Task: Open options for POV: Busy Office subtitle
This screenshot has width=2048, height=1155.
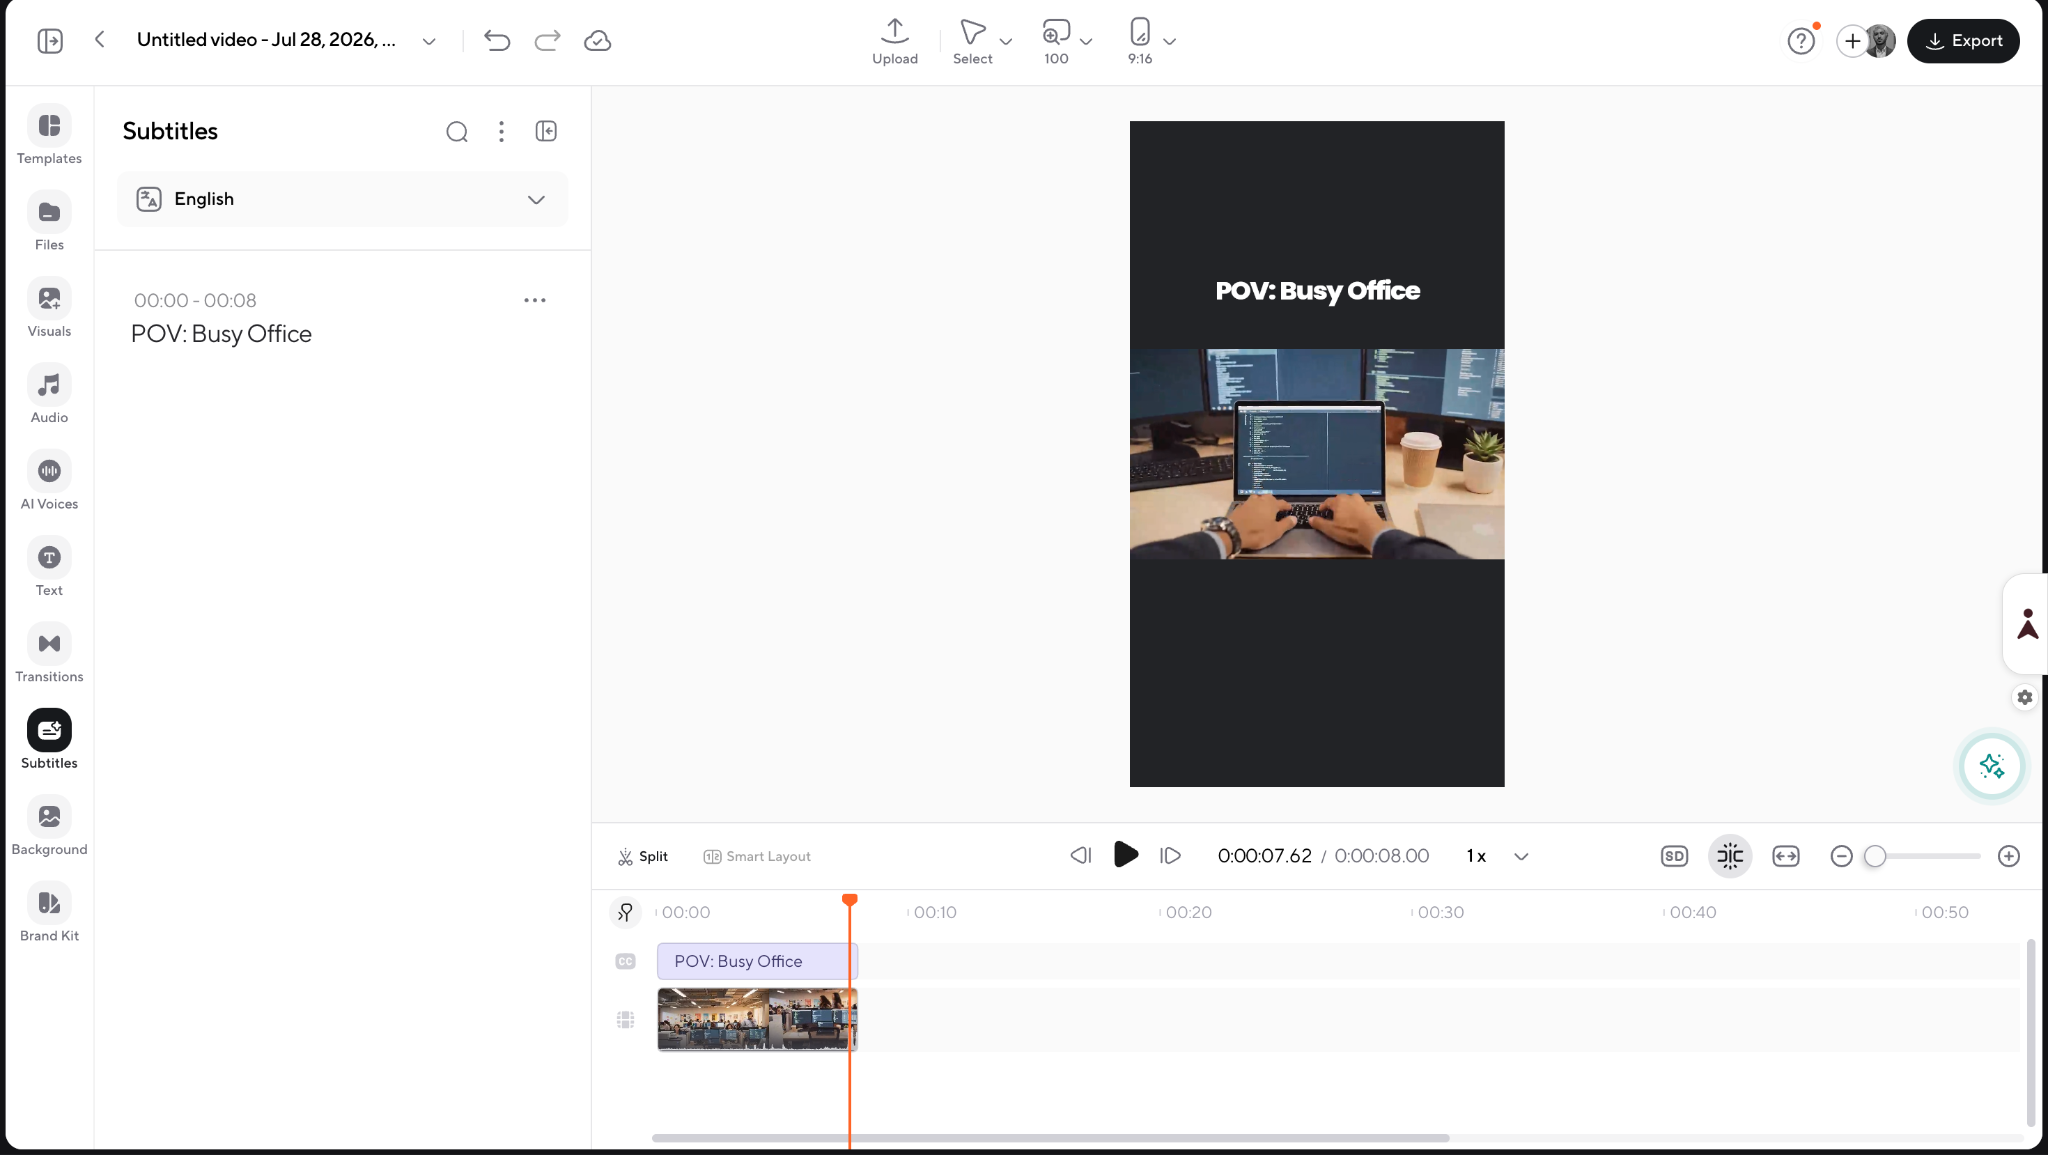Action: tap(535, 300)
